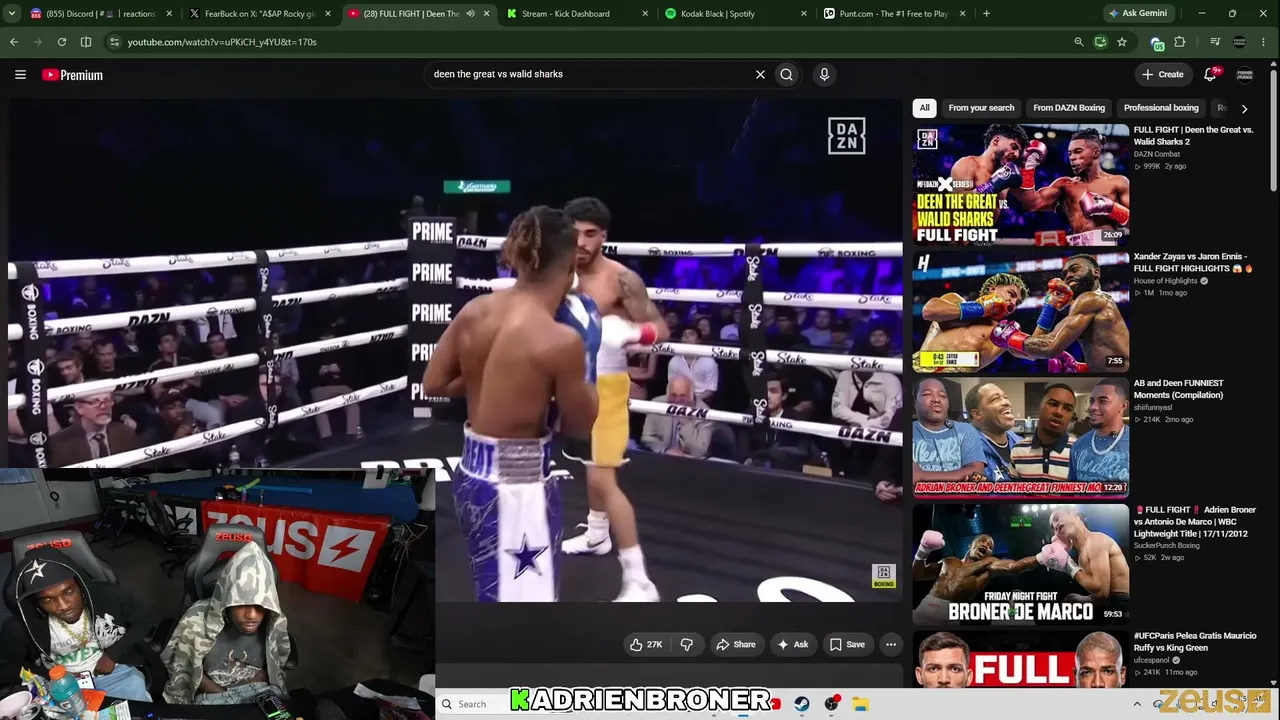
Task: Select the From your search chip
Action: point(981,108)
